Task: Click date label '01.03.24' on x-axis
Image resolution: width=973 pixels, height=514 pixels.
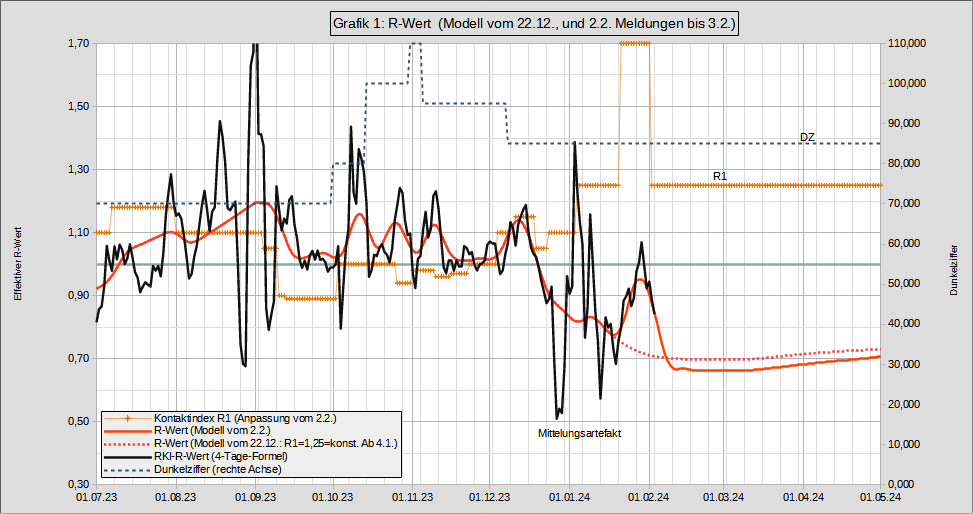Action: tap(724, 497)
